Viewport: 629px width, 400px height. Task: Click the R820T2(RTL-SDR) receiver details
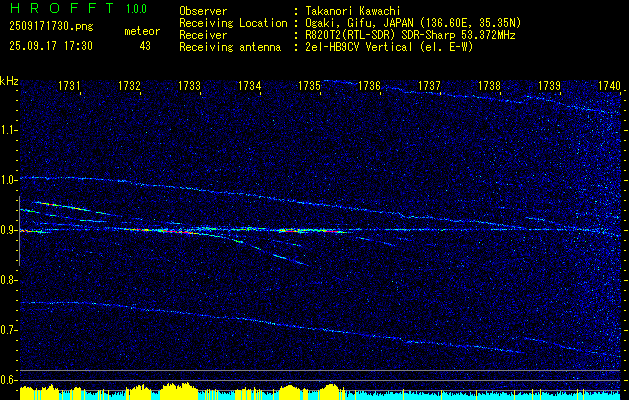tap(410, 35)
